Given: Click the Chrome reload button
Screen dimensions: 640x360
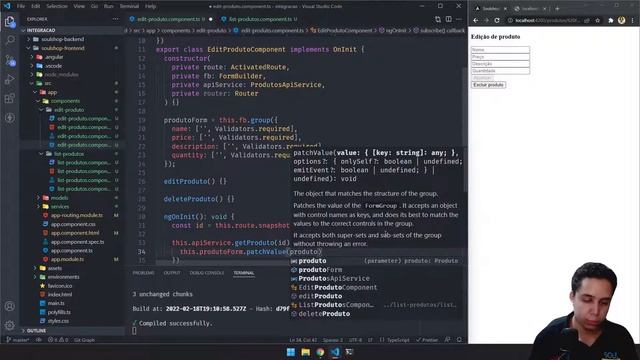Looking at the screenshot, I should point(497,20).
